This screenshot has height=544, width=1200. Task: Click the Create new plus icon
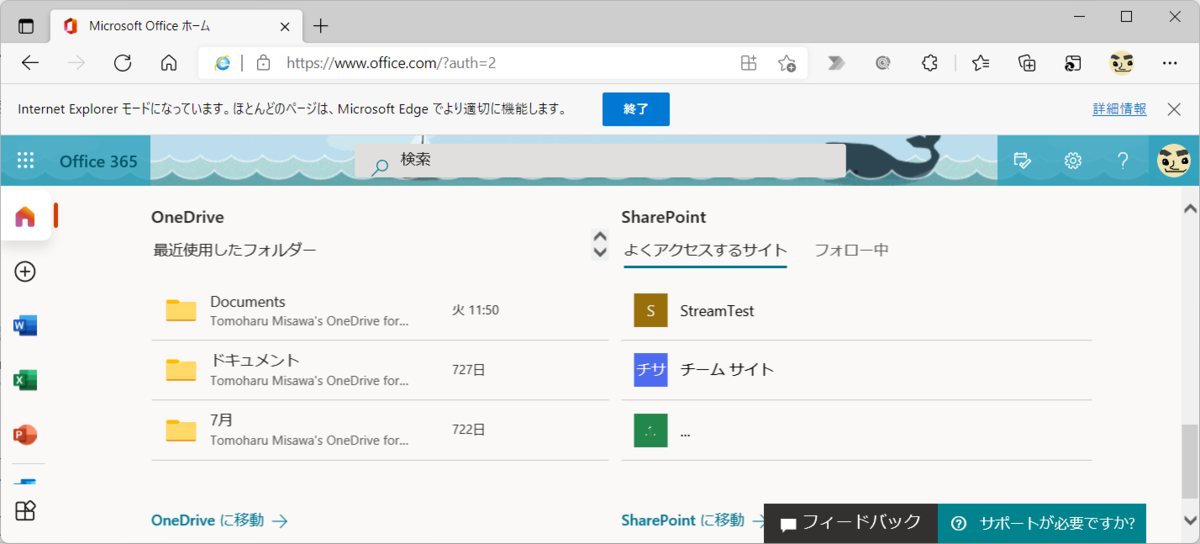(25, 272)
